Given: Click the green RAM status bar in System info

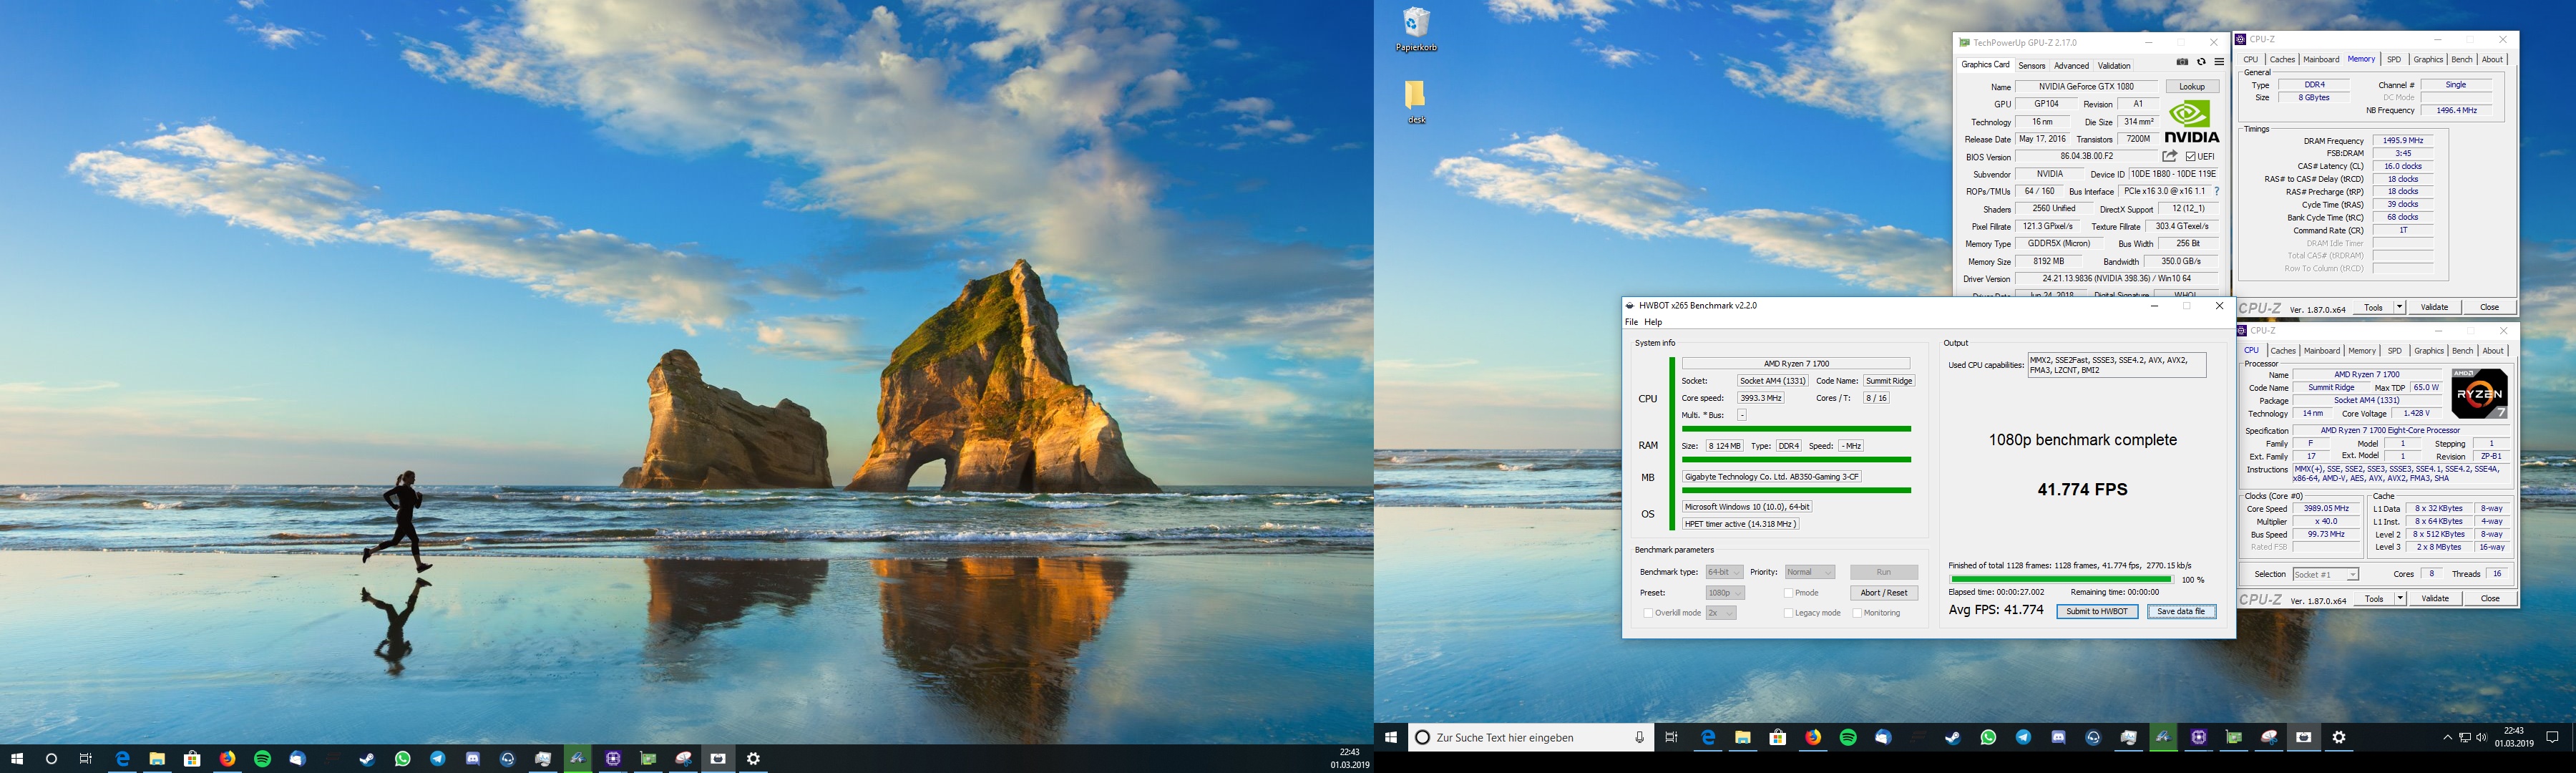Looking at the screenshot, I should tap(1796, 460).
